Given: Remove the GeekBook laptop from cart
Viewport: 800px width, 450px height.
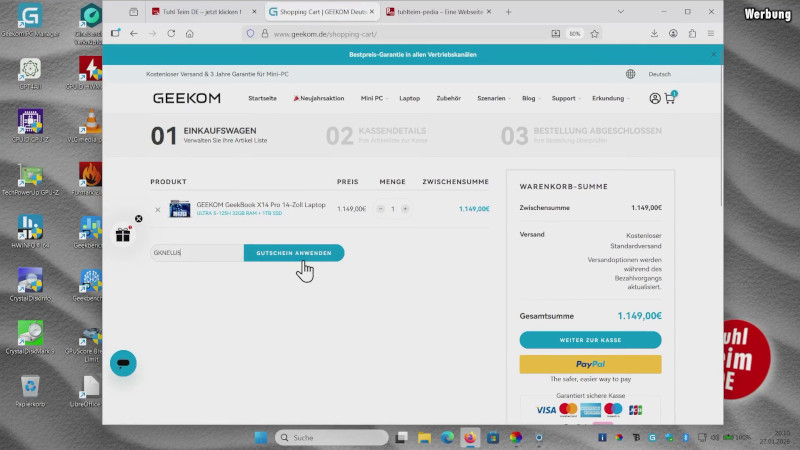Looking at the screenshot, I should (157, 209).
